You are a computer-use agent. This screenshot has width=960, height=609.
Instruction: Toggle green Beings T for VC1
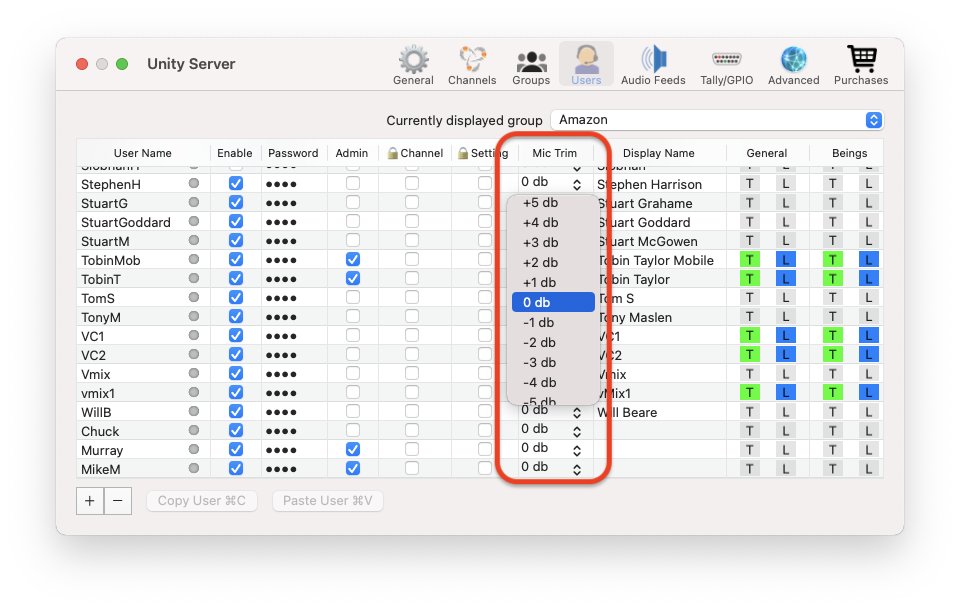point(832,335)
